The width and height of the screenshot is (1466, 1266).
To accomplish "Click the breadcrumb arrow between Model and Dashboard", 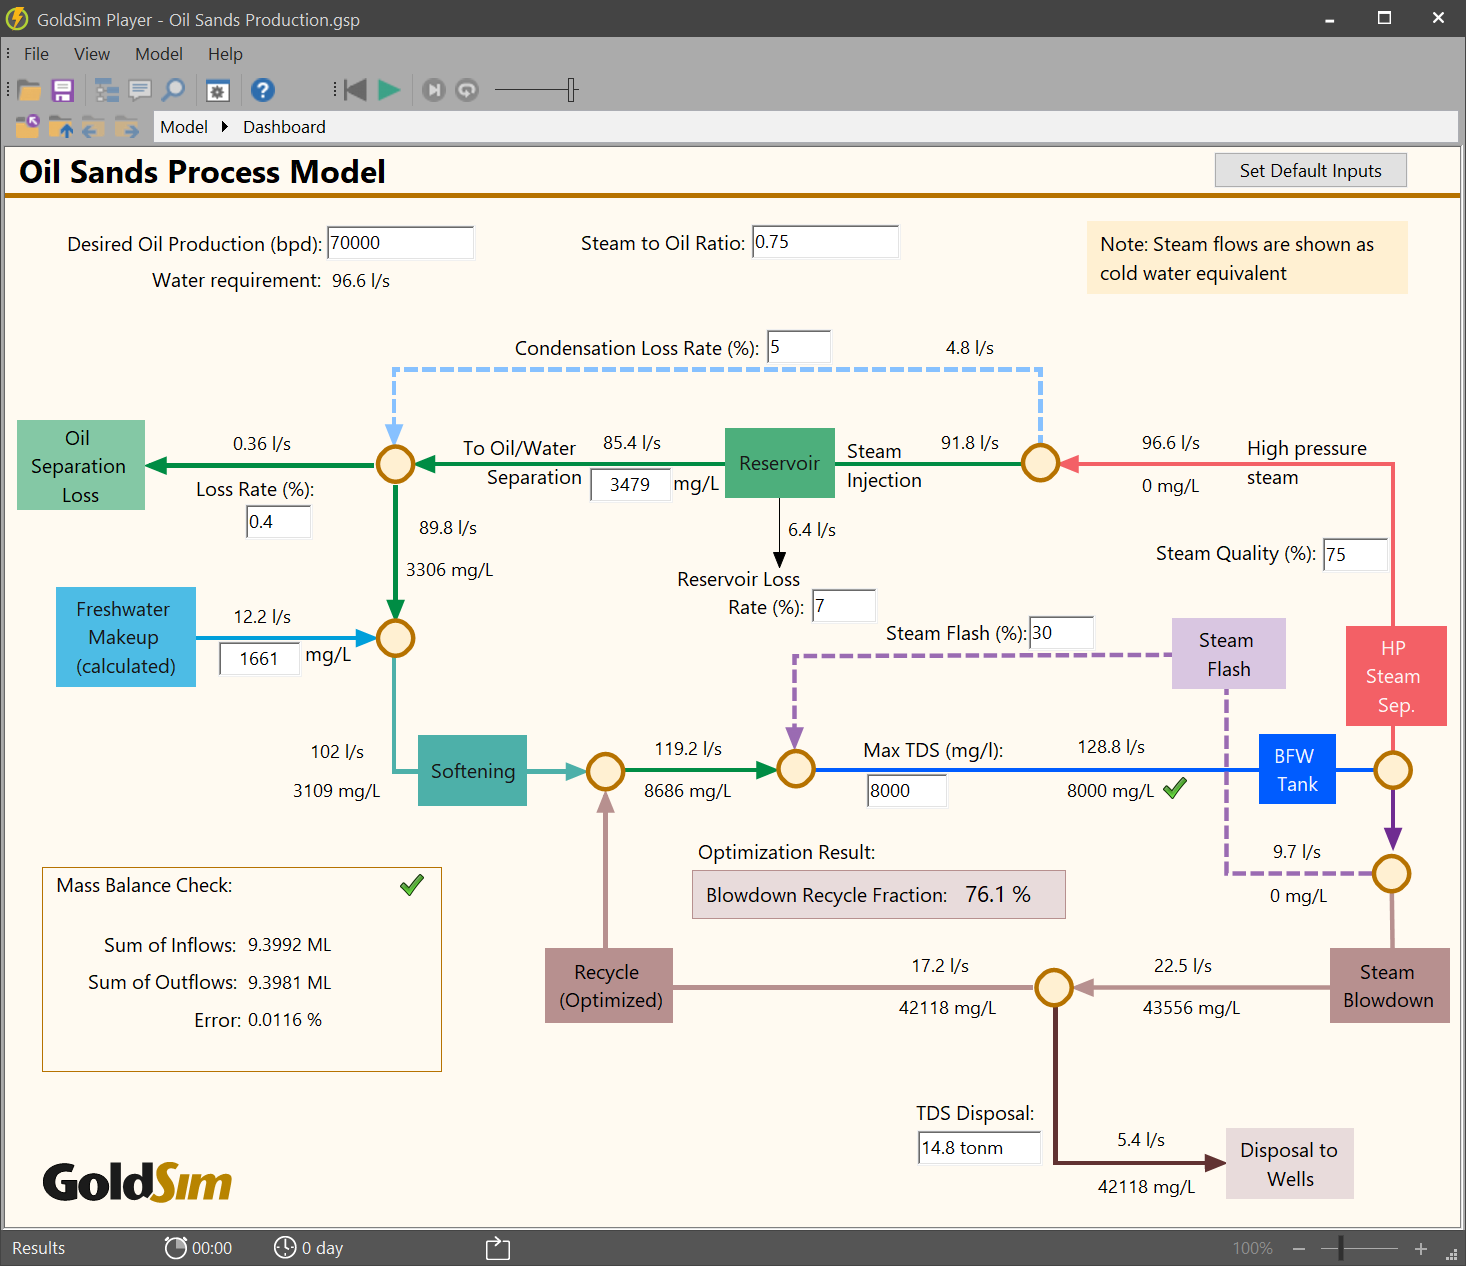I will click(x=225, y=127).
